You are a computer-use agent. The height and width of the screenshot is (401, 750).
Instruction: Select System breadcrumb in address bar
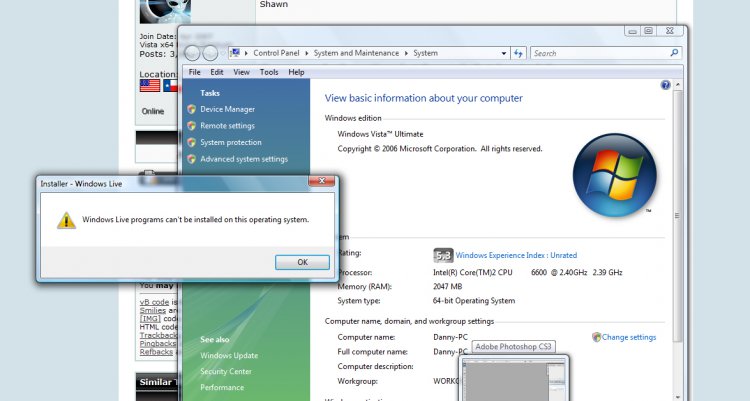(x=425, y=53)
